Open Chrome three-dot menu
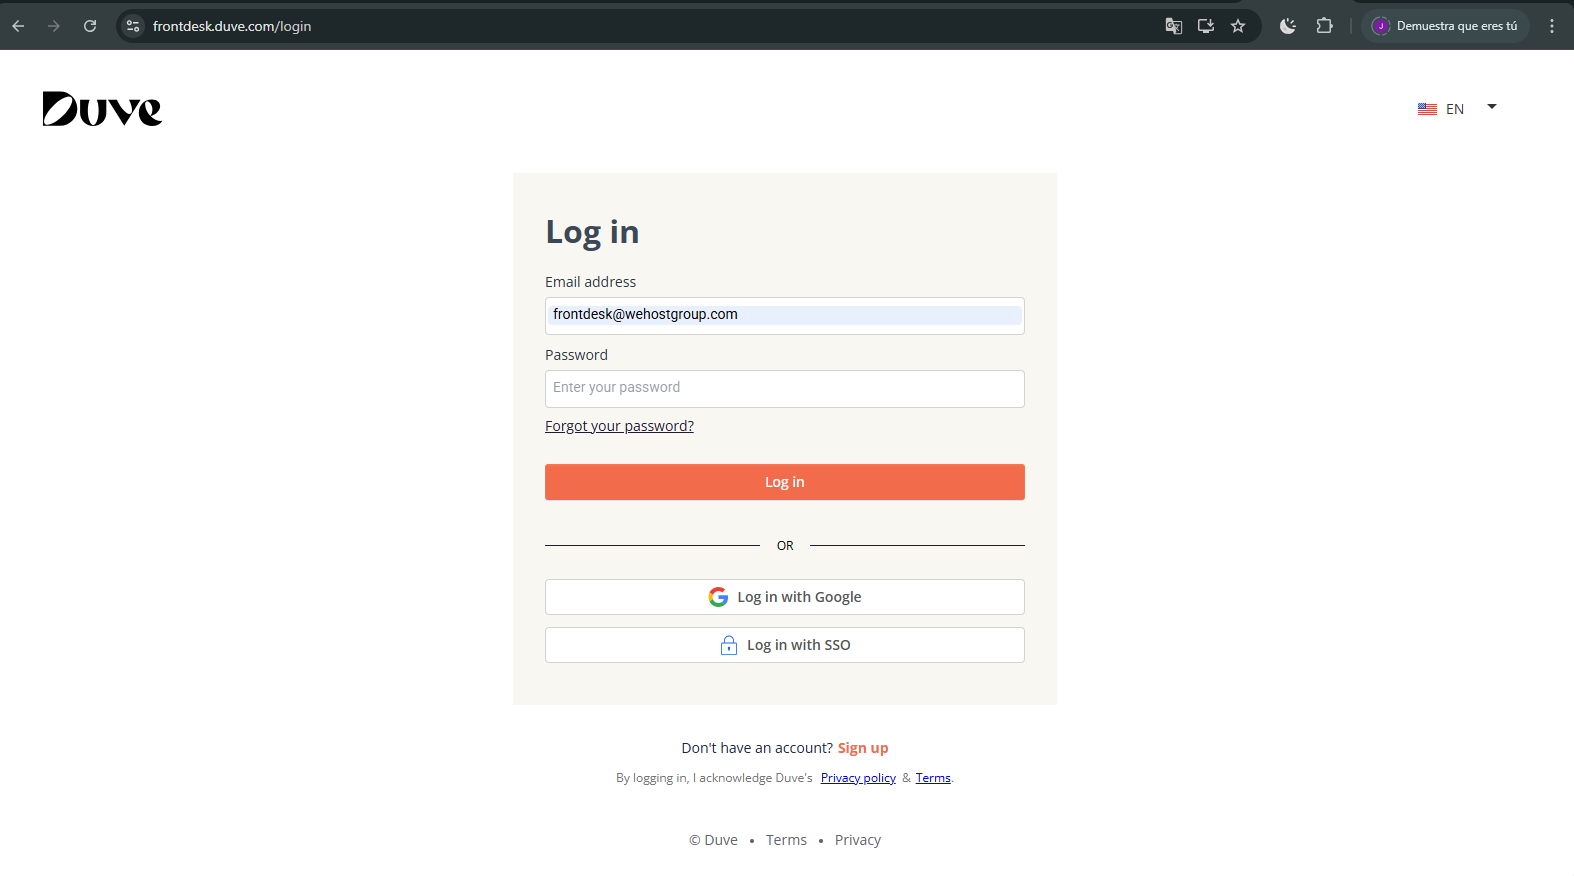This screenshot has height=876, width=1574. pos(1552,26)
